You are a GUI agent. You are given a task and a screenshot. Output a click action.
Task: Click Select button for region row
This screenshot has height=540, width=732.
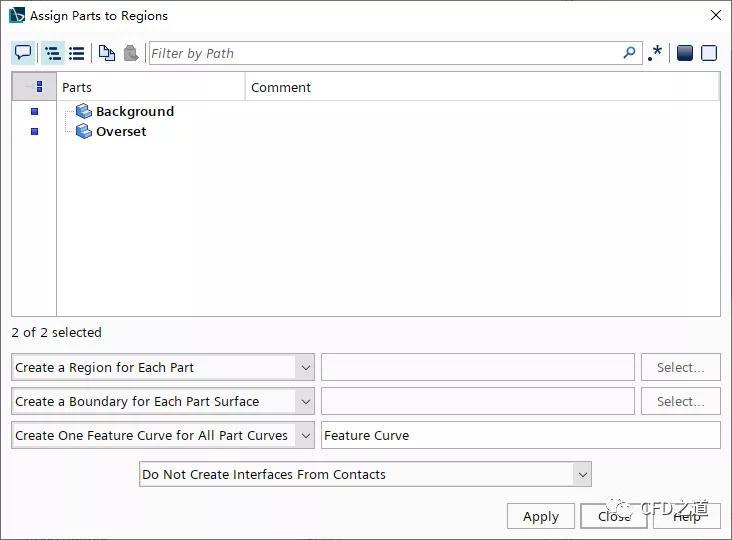pos(681,367)
